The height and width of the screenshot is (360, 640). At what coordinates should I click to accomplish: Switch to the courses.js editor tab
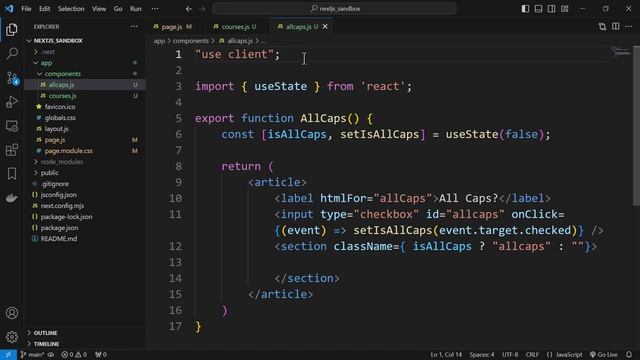pyautogui.click(x=236, y=27)
